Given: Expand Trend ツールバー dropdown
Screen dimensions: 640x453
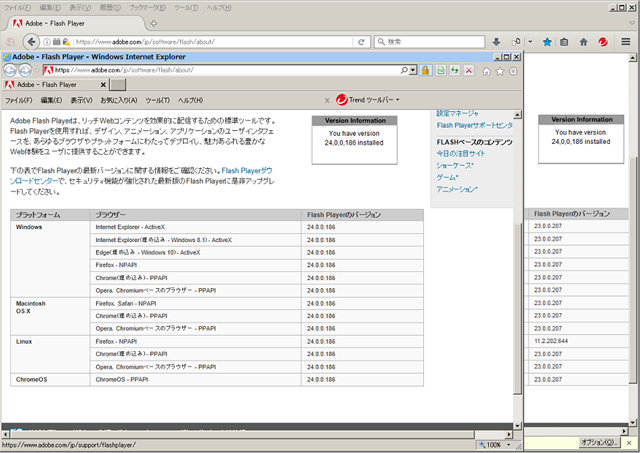Looking at the screenshot, I should click(398, 100).
